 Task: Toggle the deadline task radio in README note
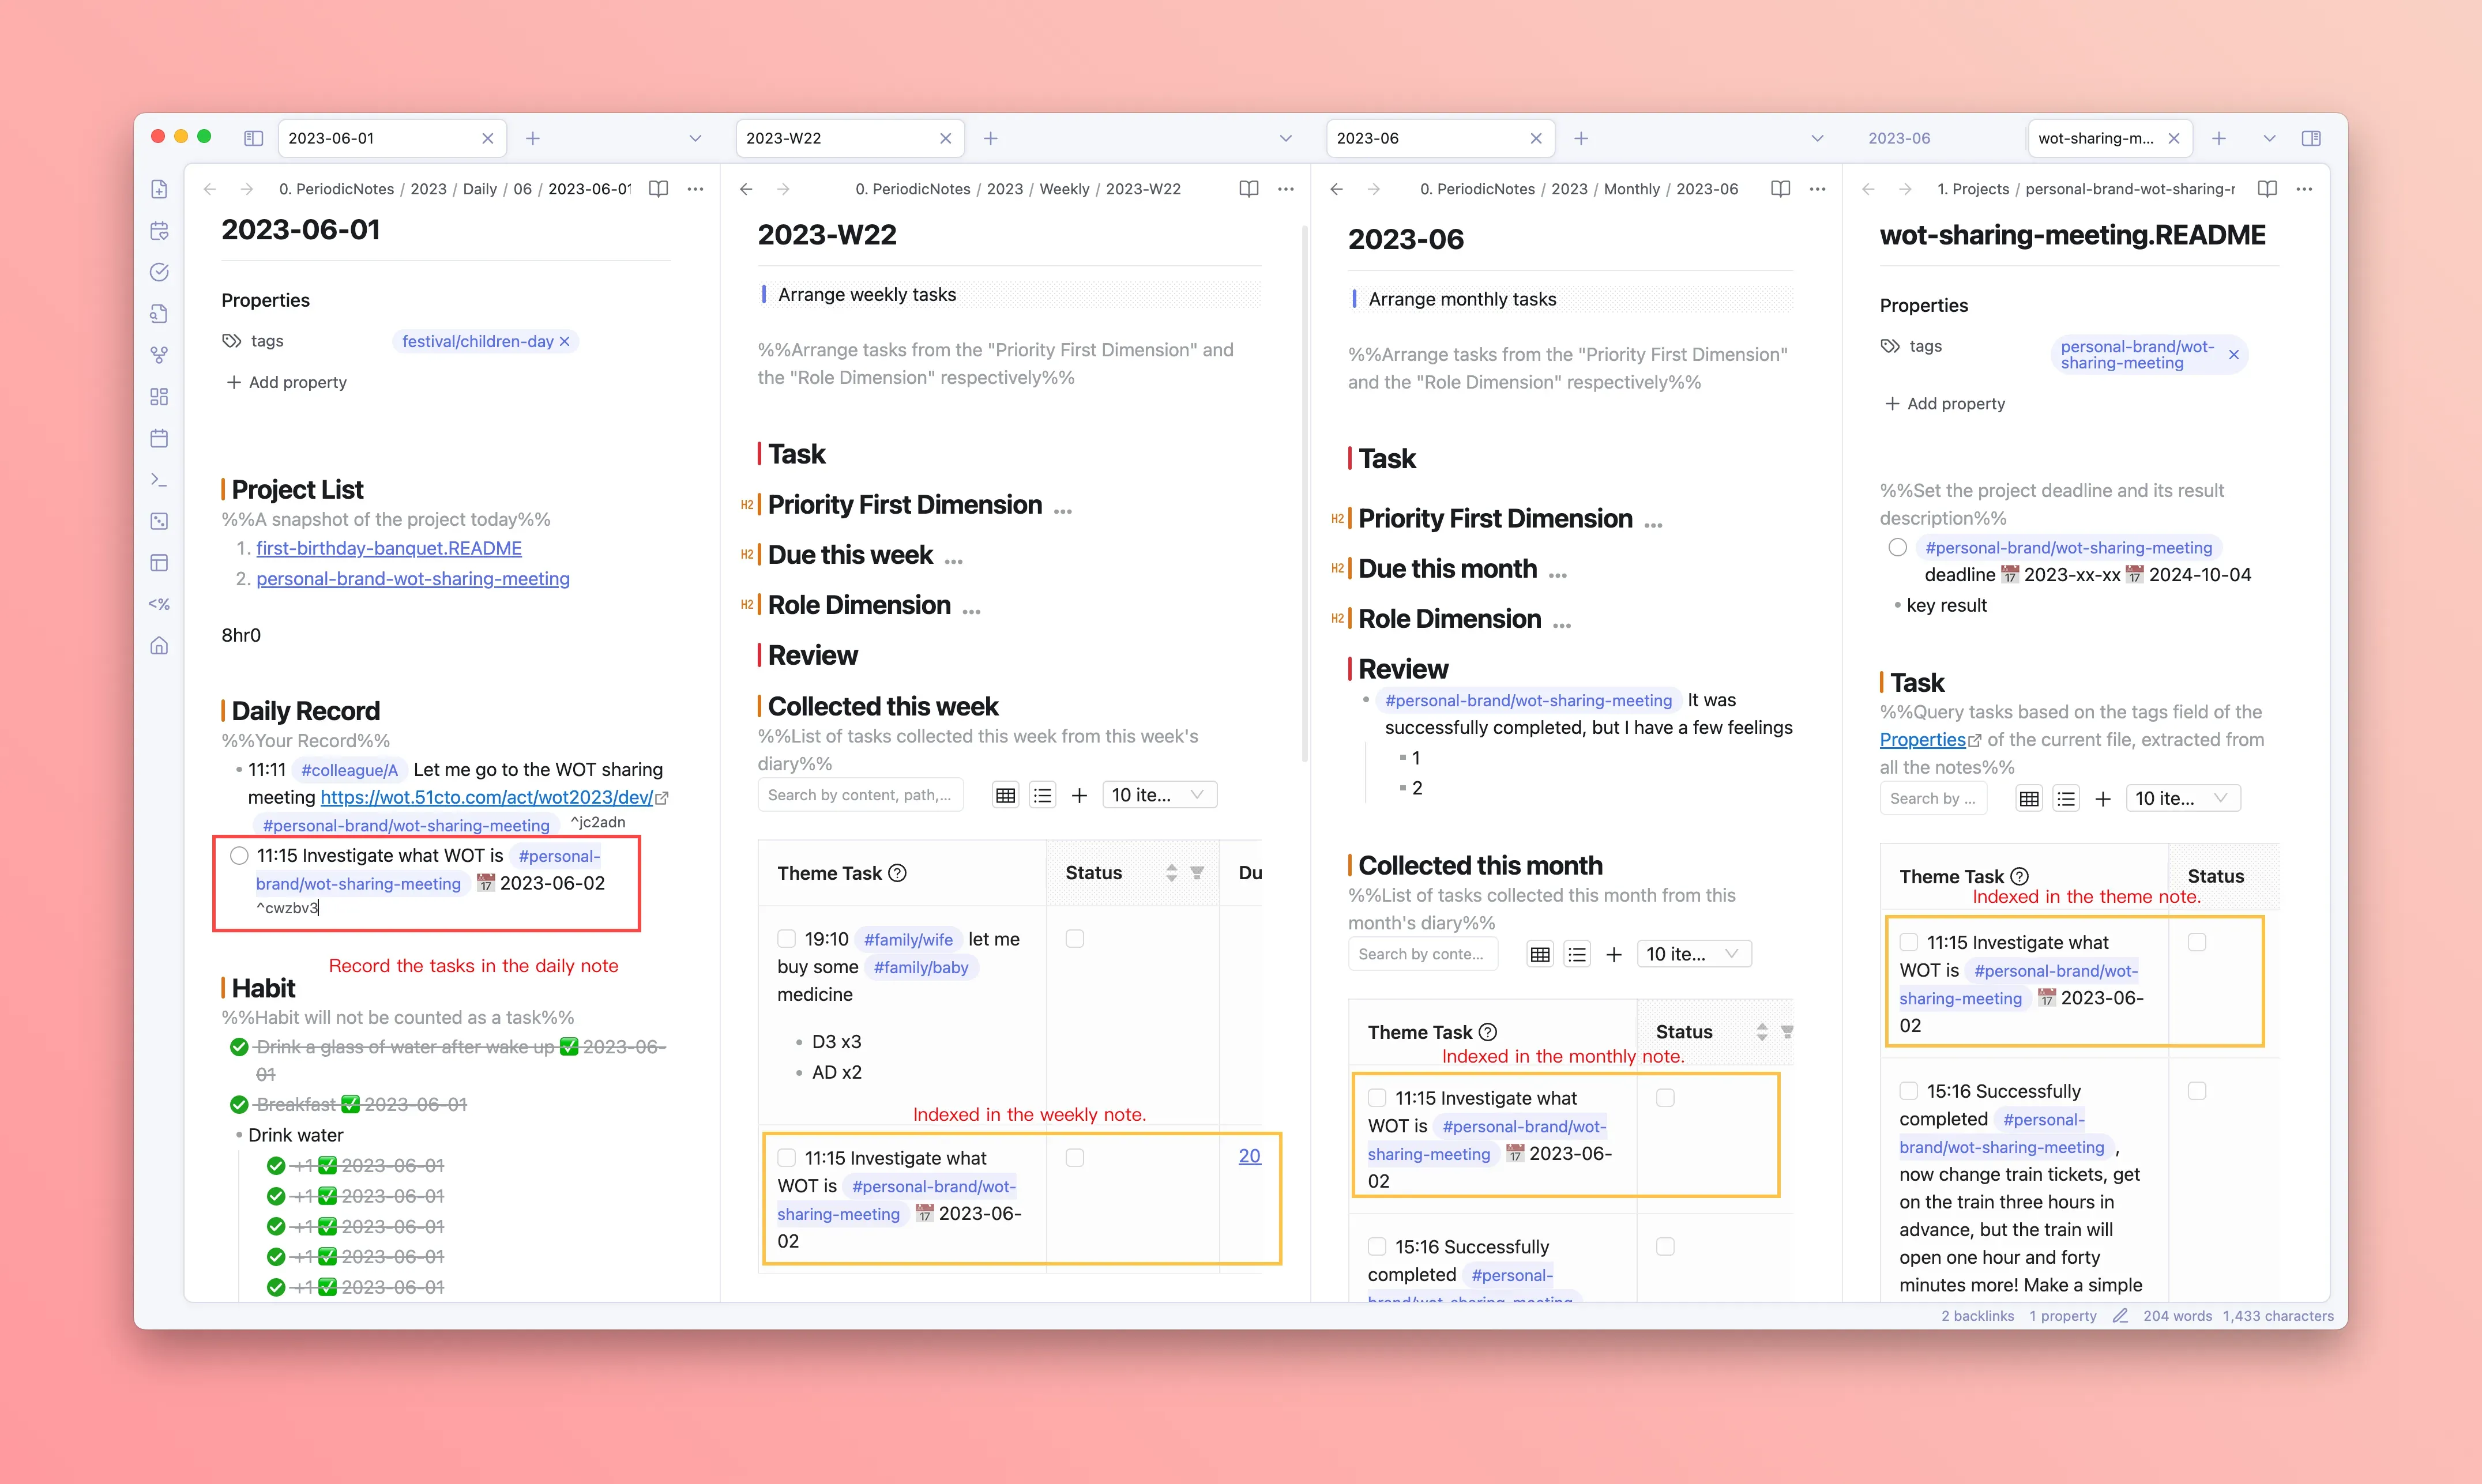[1897, 548]
